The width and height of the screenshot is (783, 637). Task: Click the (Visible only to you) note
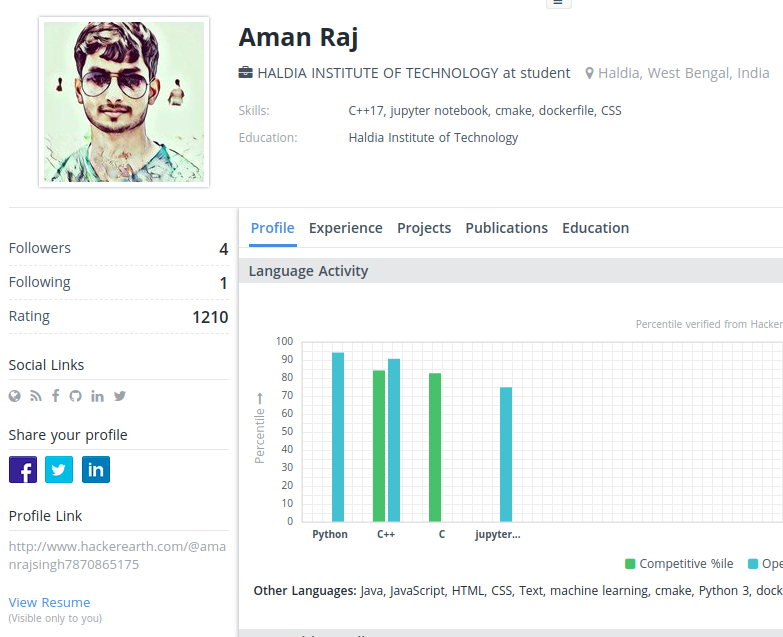click(x=55, y=618)
